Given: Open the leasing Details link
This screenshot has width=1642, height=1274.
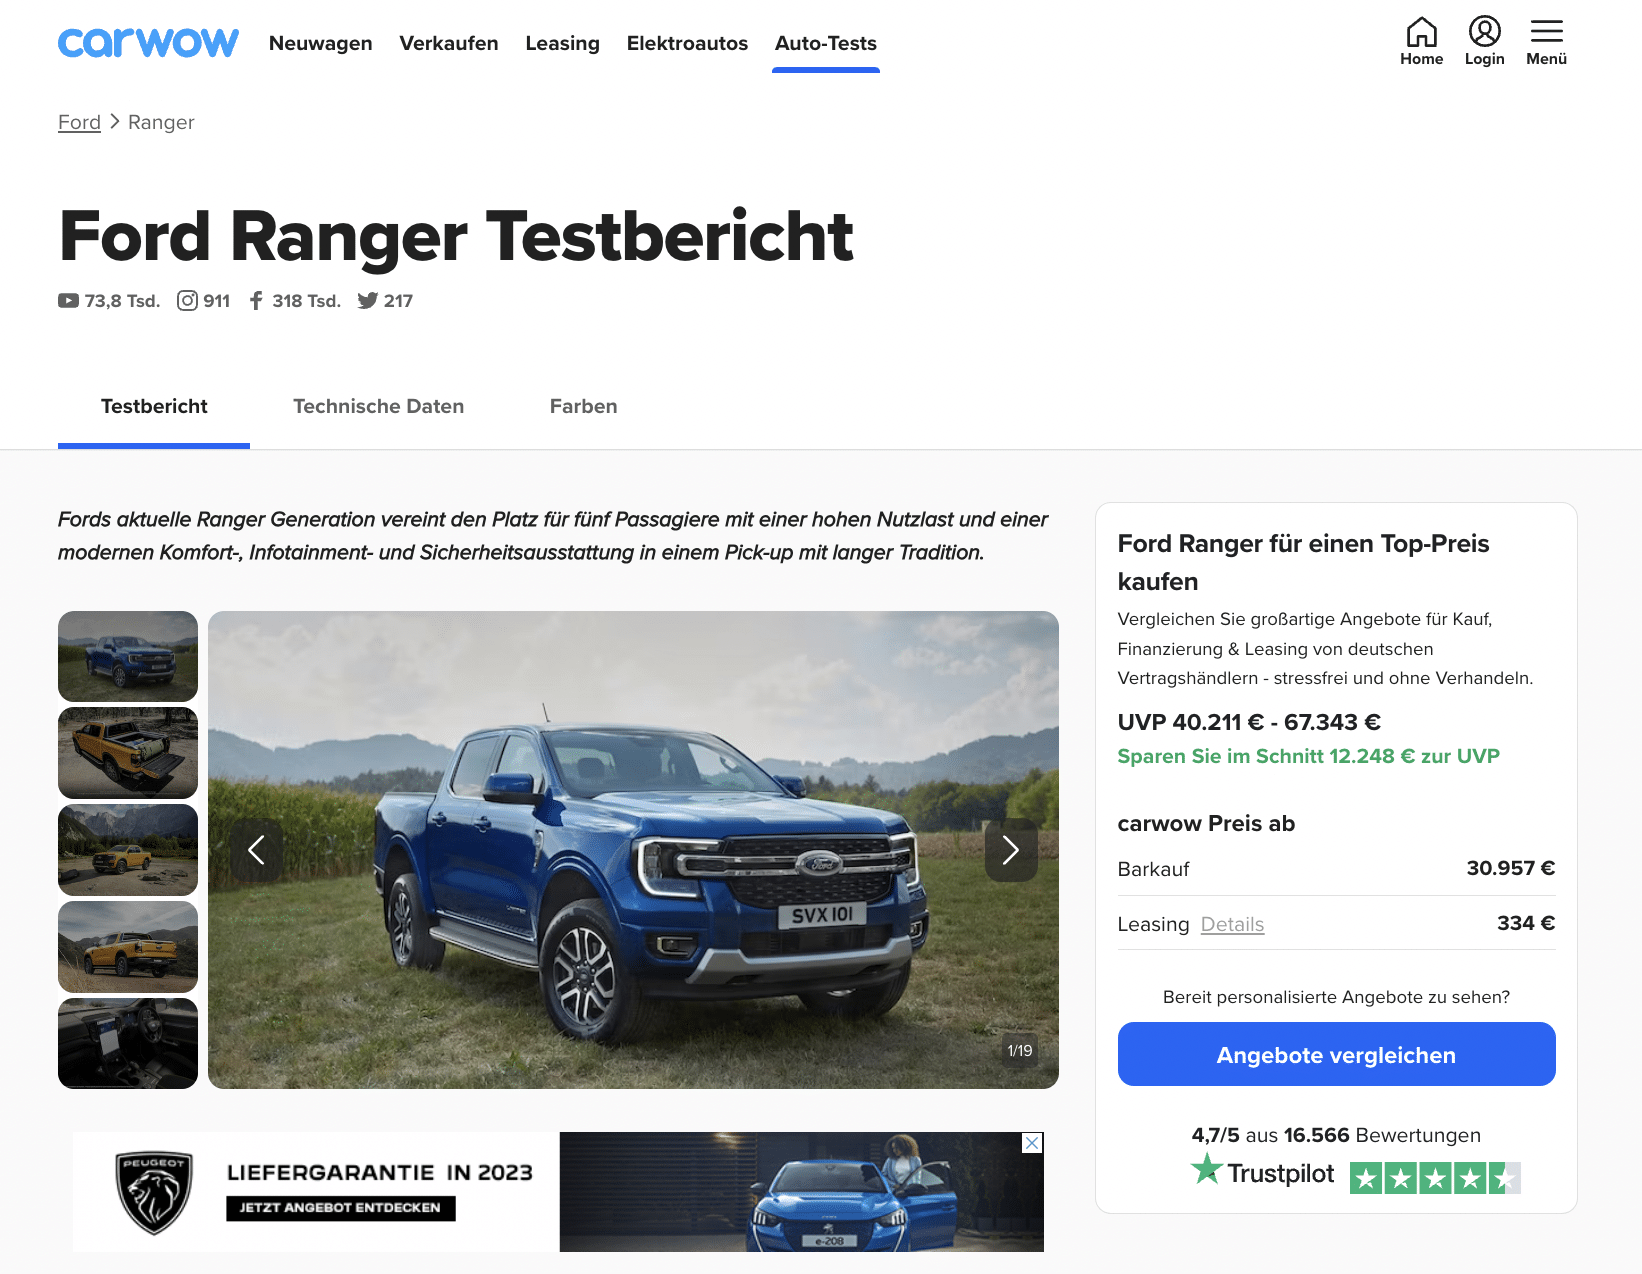Looking at the screenshot, I should (x=1232, y=924).
